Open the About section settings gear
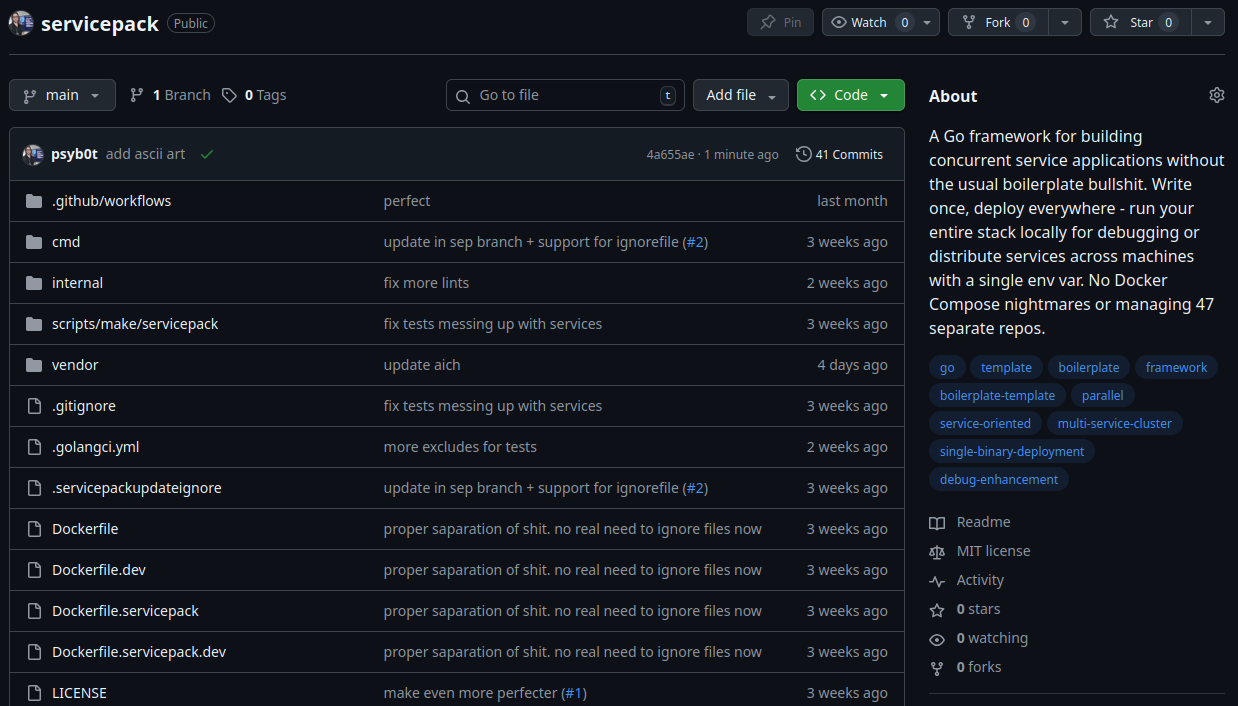1238x706 pixels. (1216, 94)
